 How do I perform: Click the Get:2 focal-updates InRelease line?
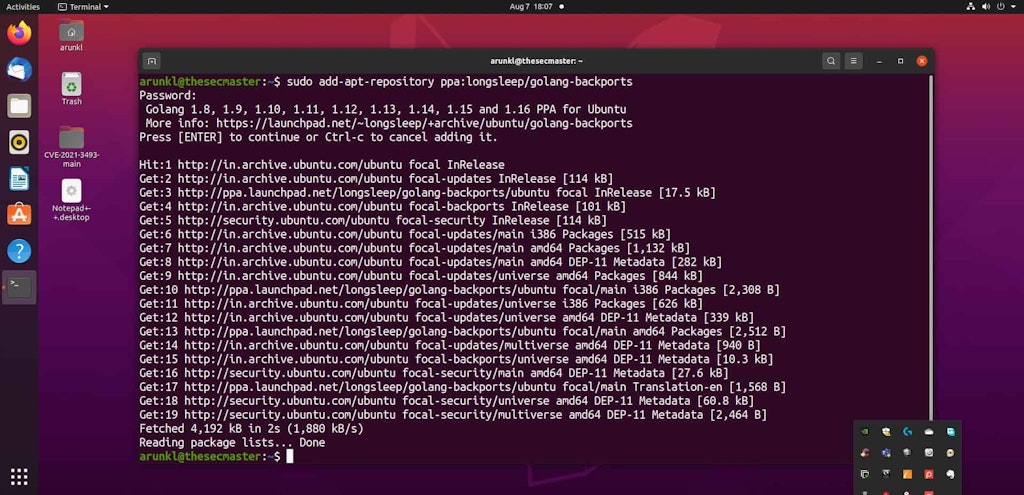pos(376,178)
